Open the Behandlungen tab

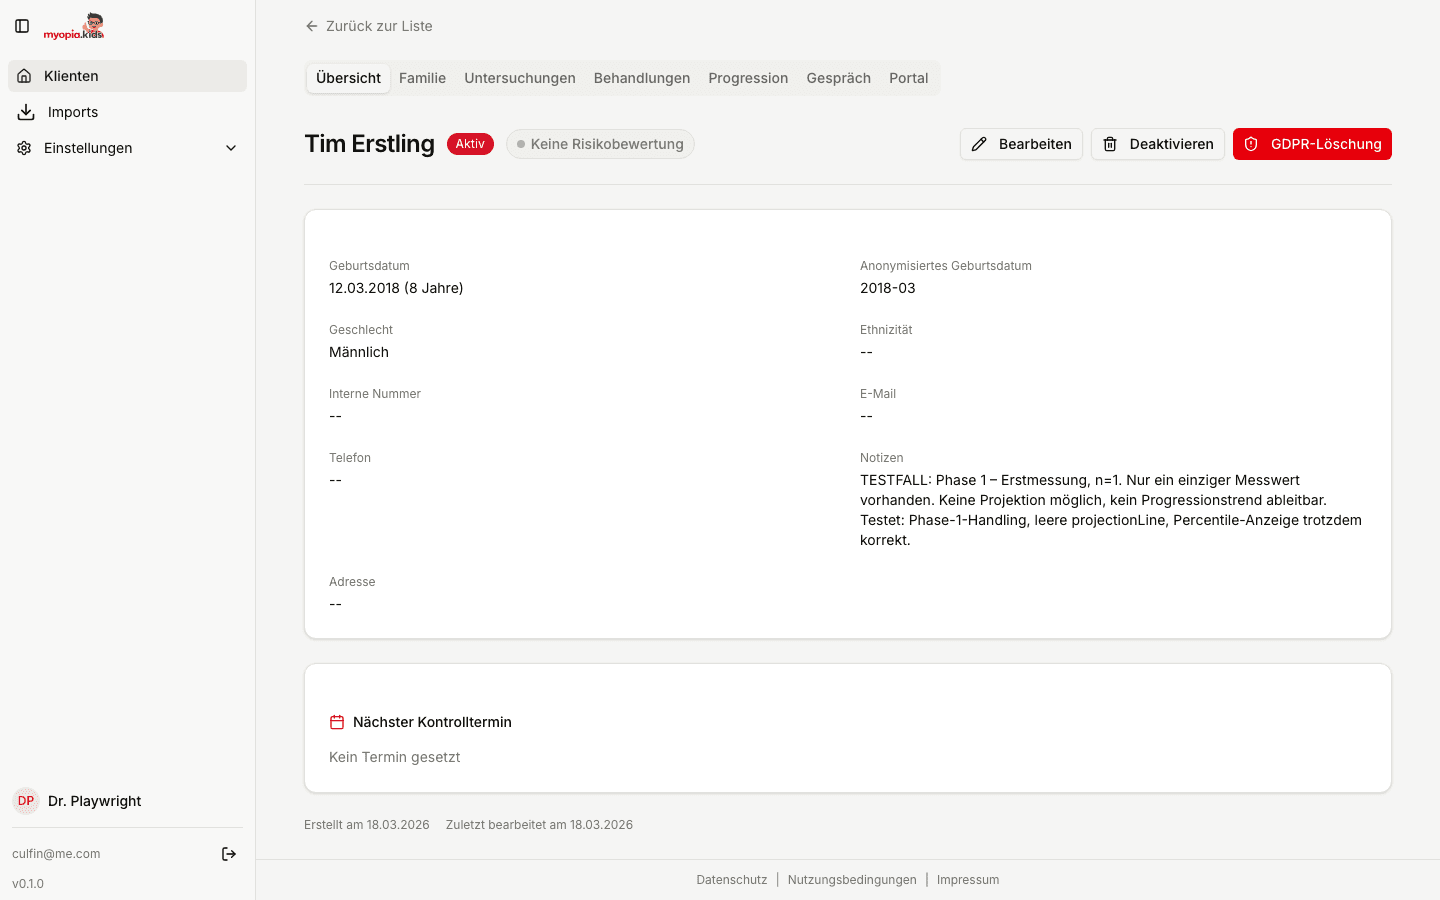[642, 78]
